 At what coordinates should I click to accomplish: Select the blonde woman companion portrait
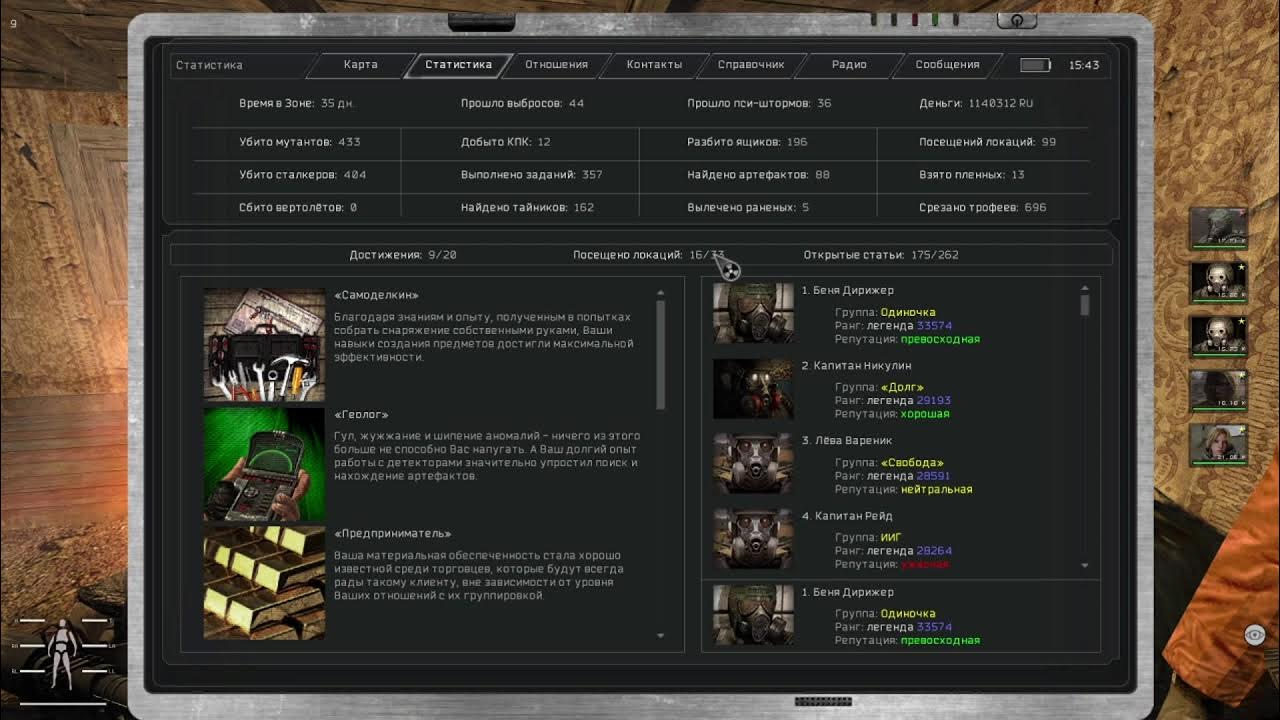pos(1218,444)
